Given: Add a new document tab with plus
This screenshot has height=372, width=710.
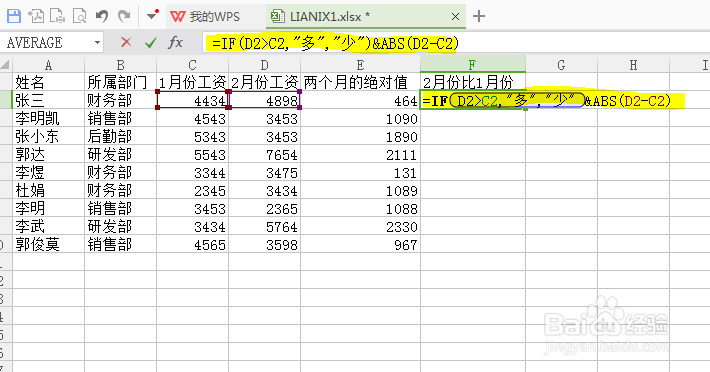Looking at the screenshot, I should pos(479,16).
